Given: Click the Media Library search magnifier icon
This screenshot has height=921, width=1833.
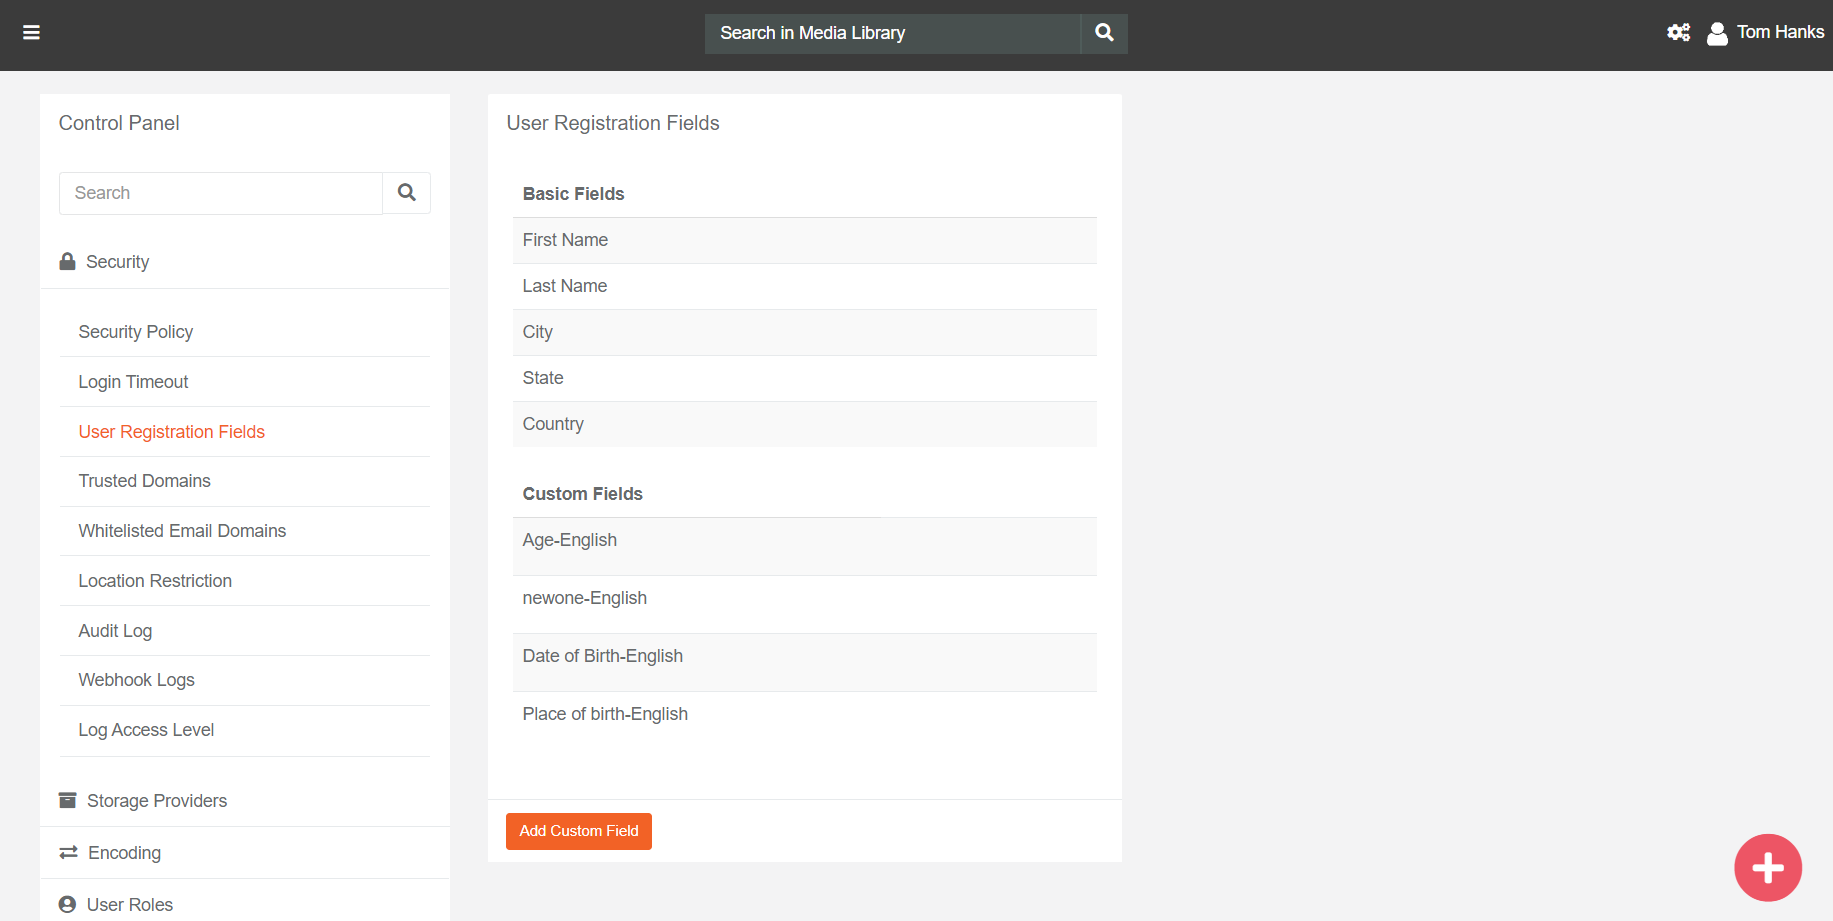Looking at the screenshot, I should 1104,33.
